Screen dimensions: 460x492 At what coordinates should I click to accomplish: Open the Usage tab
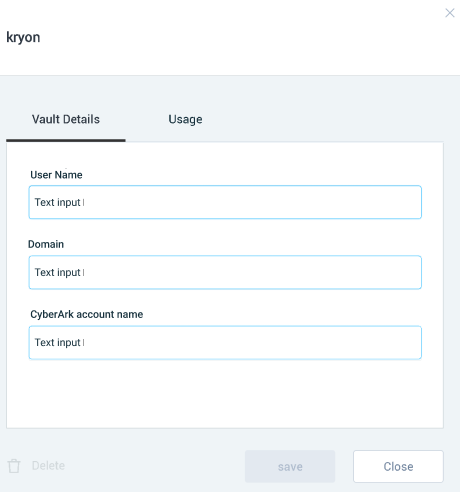click(x=185, y=119)
